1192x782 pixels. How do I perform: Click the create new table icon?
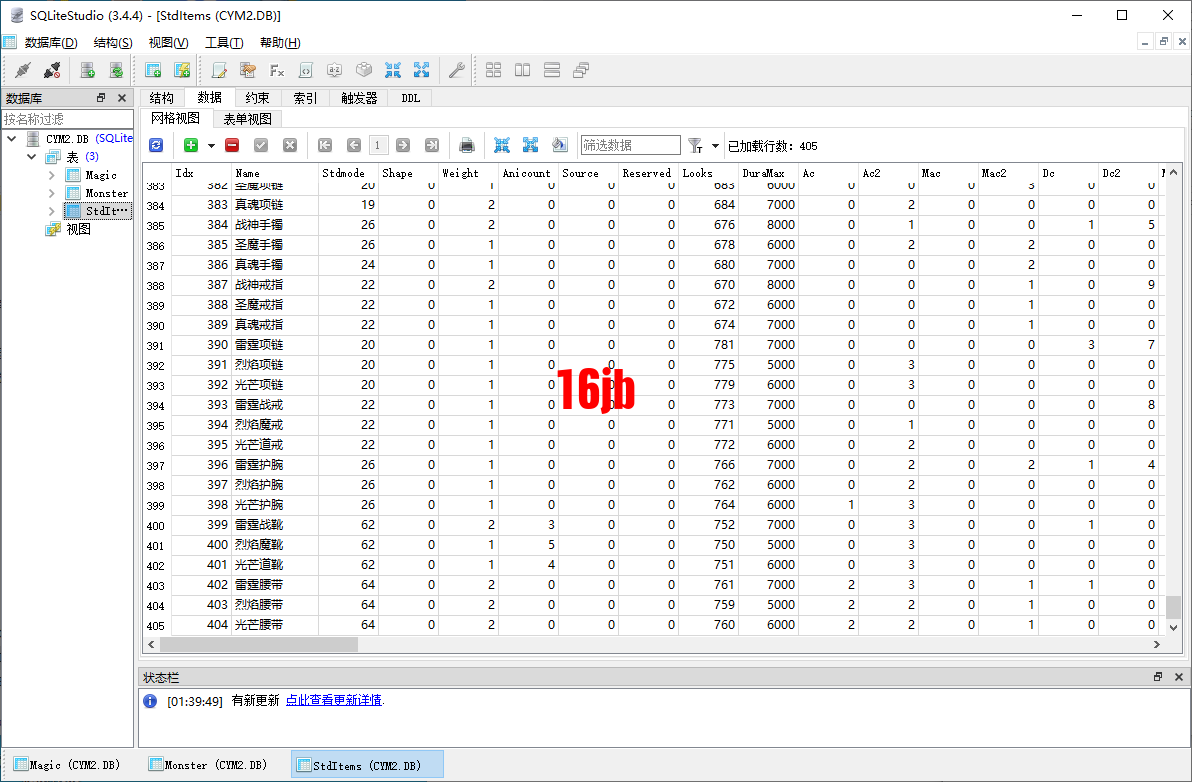tap(153, 70)
